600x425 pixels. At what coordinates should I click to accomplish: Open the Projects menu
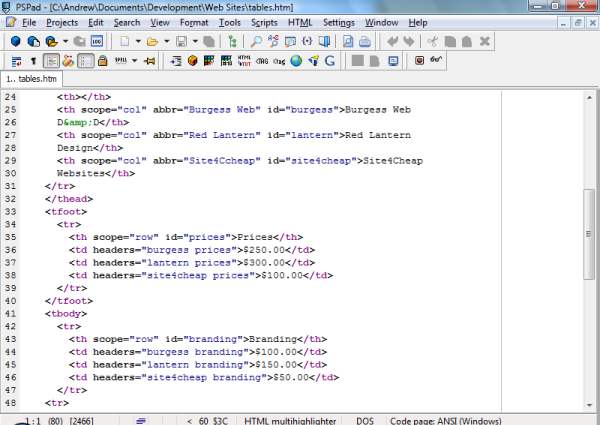coord(62,23)
